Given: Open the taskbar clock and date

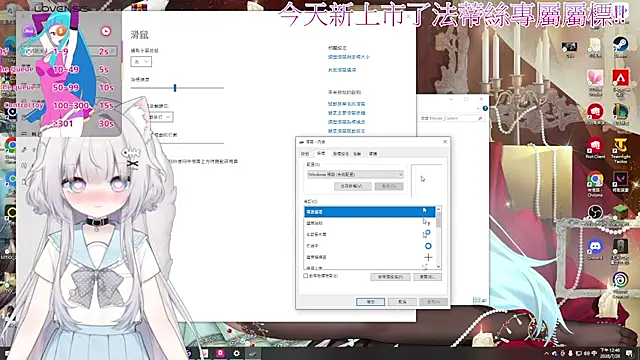Looking at the screenshot, I should click(x=611, y=353).
